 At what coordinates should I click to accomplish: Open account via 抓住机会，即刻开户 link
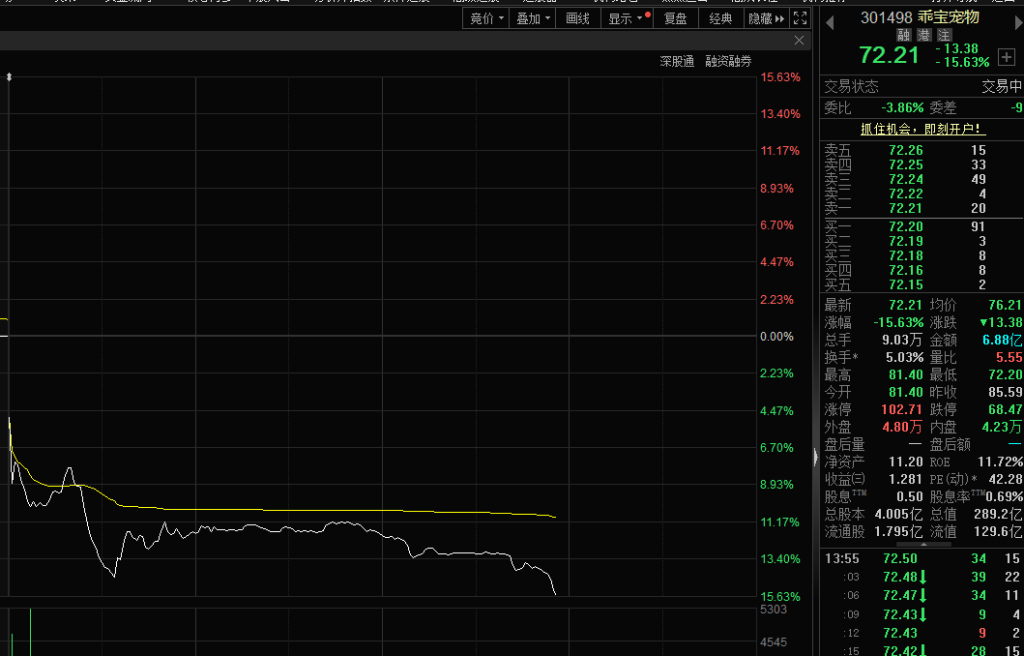922,129
